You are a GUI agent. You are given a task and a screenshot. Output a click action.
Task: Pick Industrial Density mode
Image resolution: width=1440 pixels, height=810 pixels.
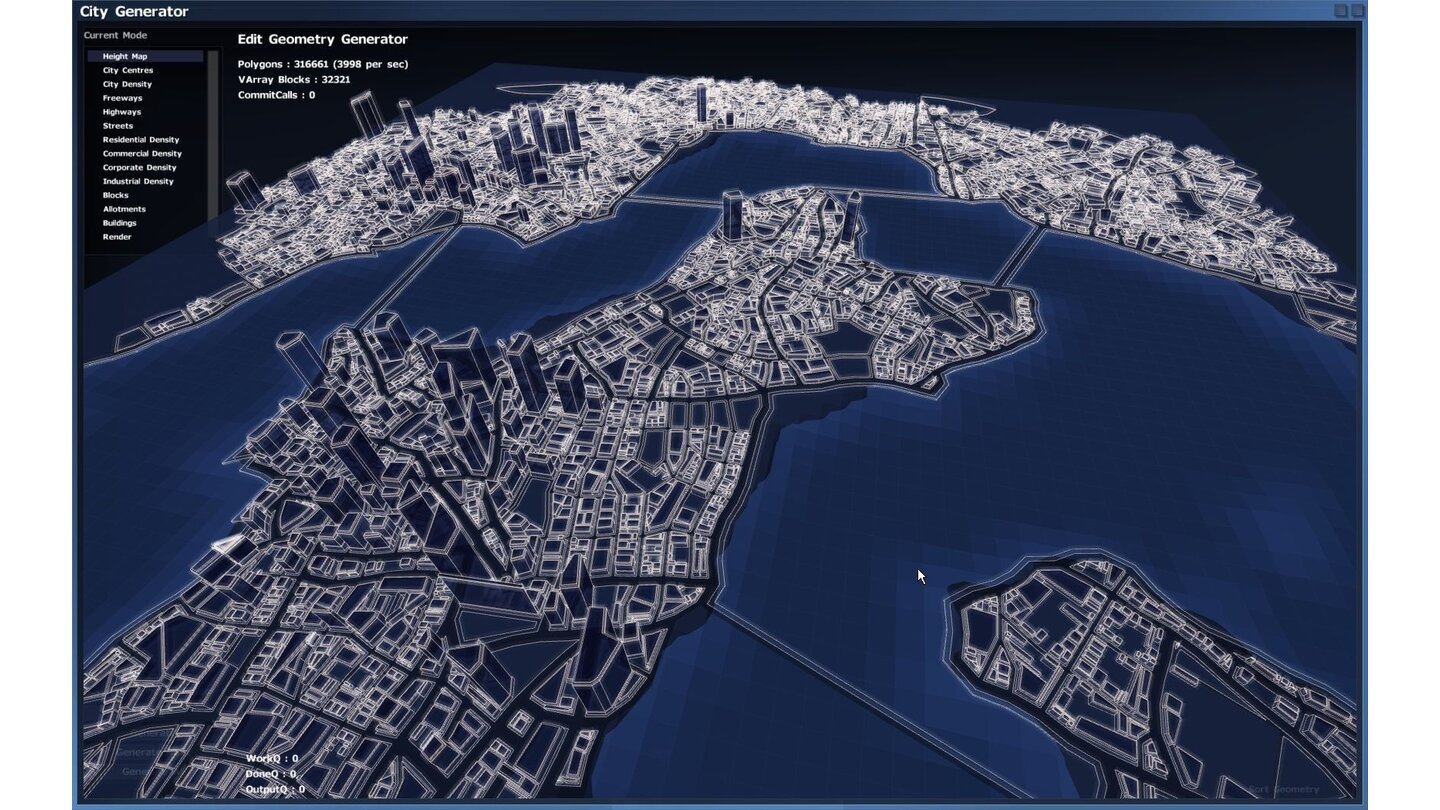138,182
